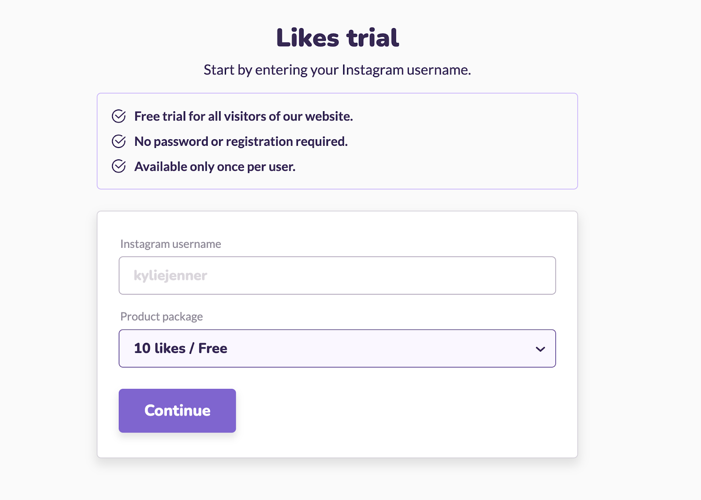Select the "10 likes / Free" option text
The width and height of the screenshot is (701, 500).
click(180, 349)
